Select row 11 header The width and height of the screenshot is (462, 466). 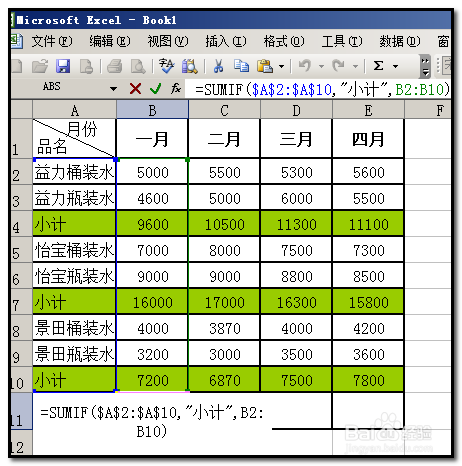tap(21, 411)
